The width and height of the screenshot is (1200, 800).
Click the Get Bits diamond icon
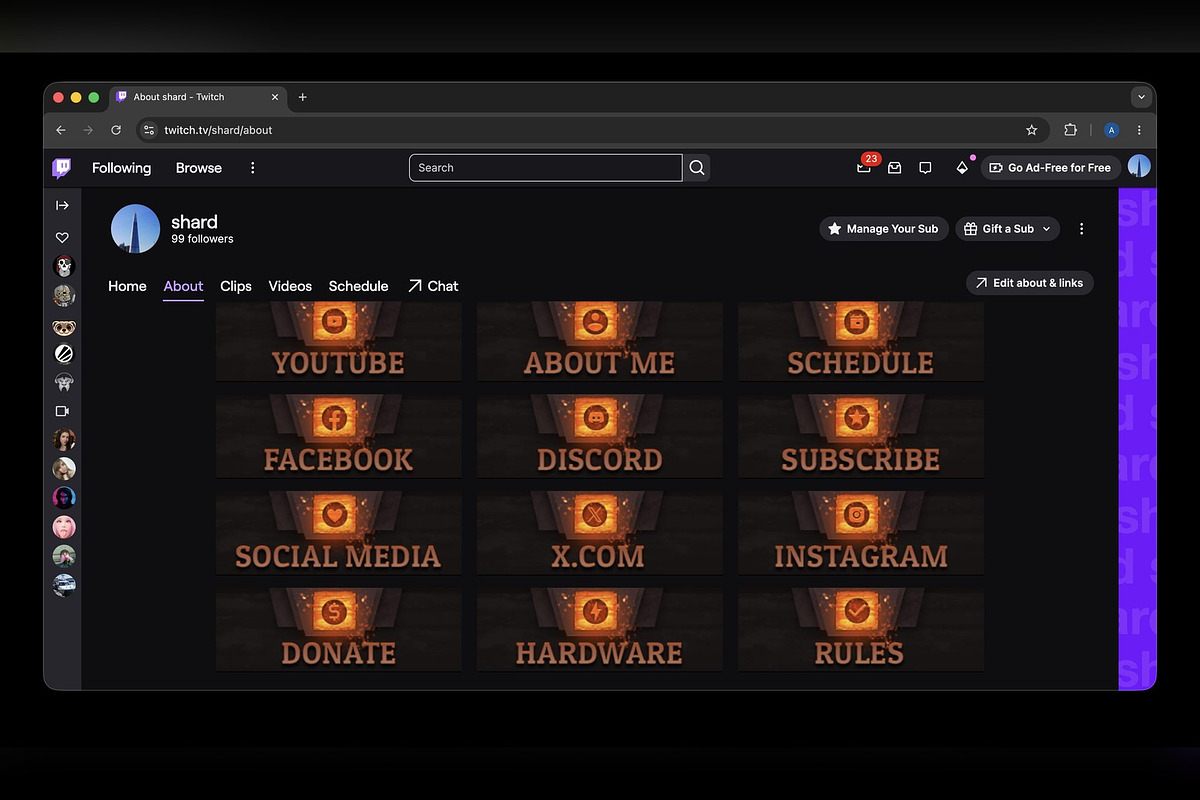[x=962, y=167]
